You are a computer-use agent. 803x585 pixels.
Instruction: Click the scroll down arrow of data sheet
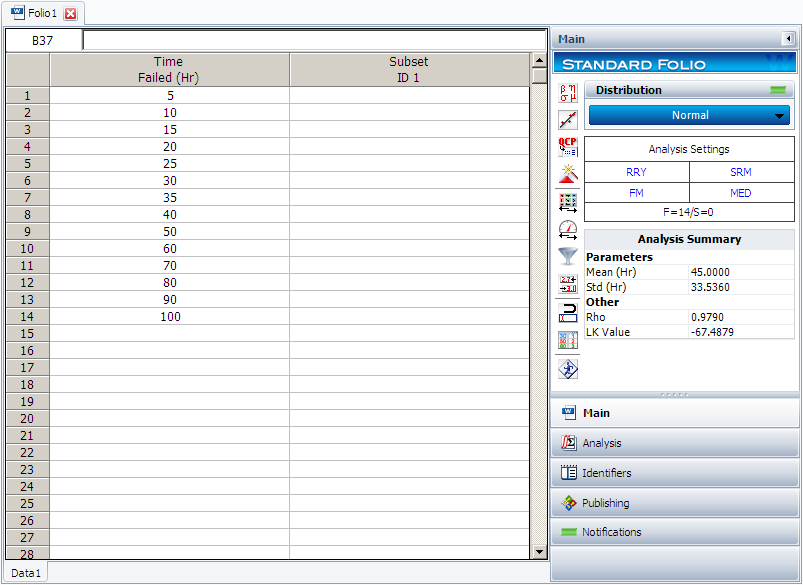(540, 551)
